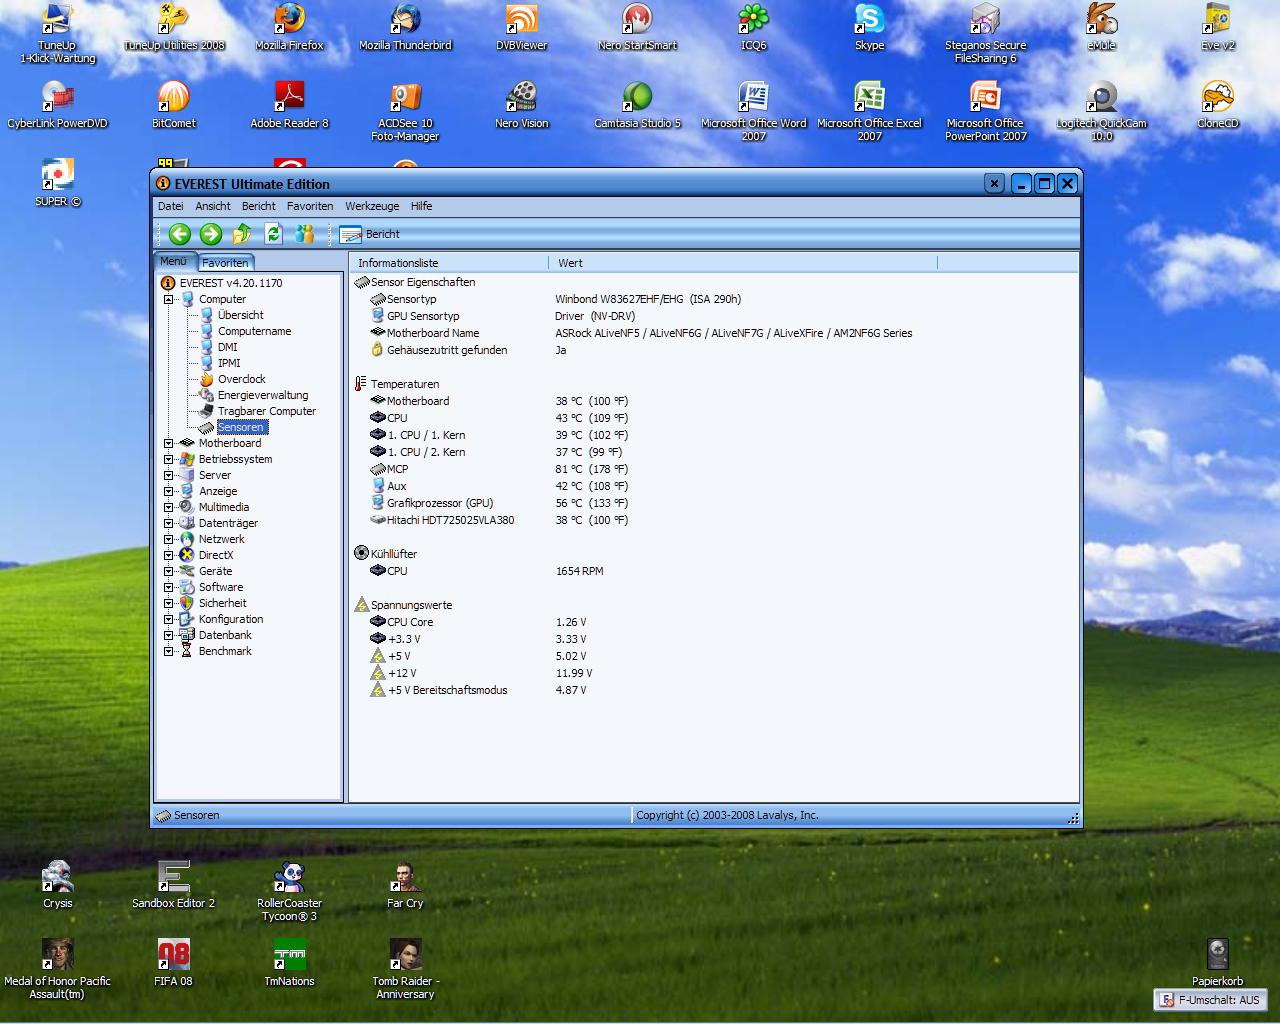Click the users icon in EVEREST toolbar
This screenshot has width=1280, height=1024.
click(x=304, y=234)
